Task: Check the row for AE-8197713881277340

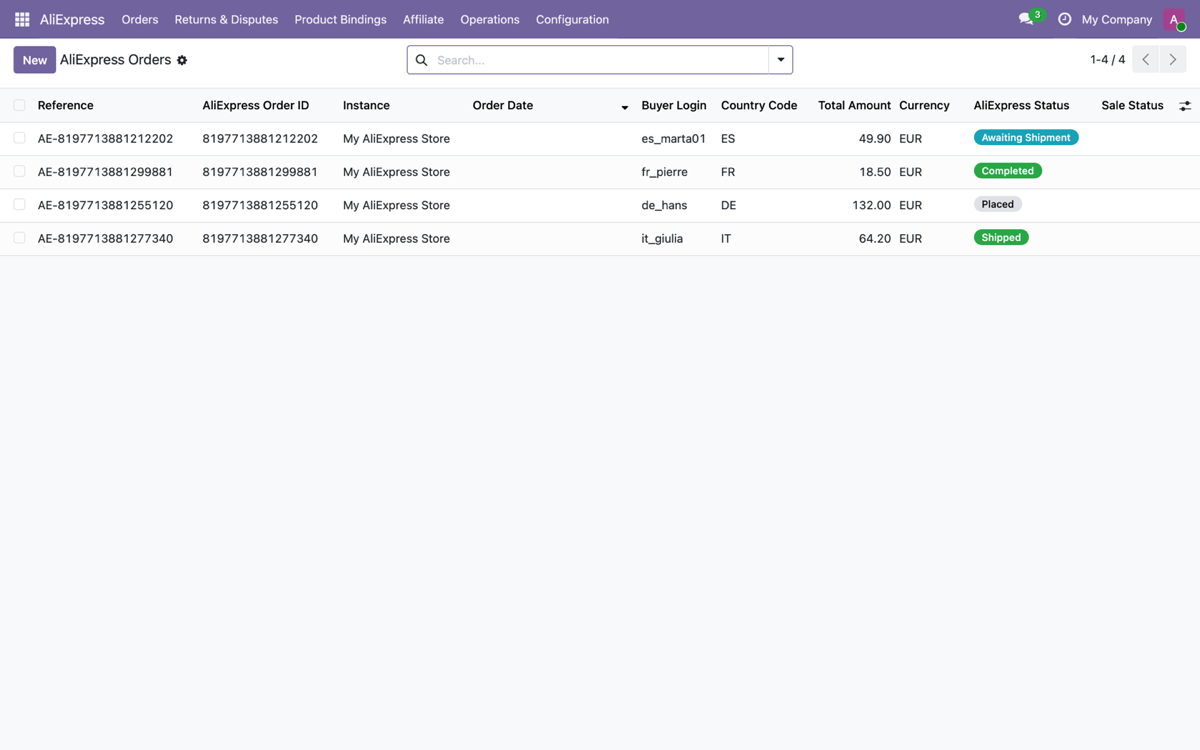Action: click(19, 238)
